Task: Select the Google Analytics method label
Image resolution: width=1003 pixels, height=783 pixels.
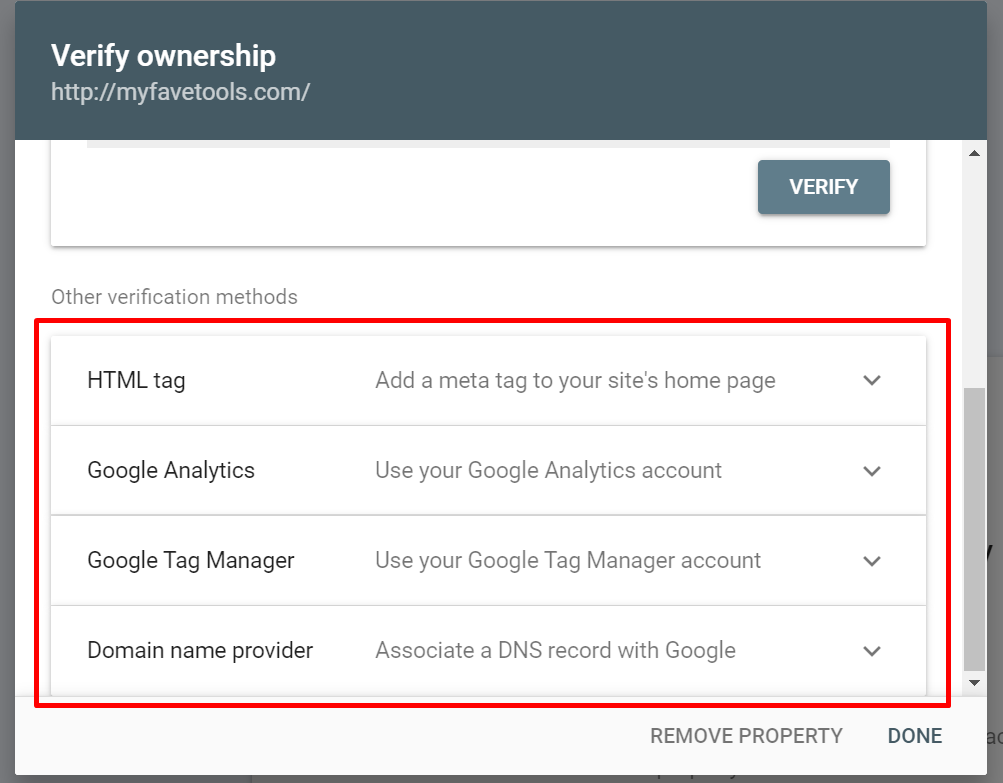Action: click(x=171, y=471)
